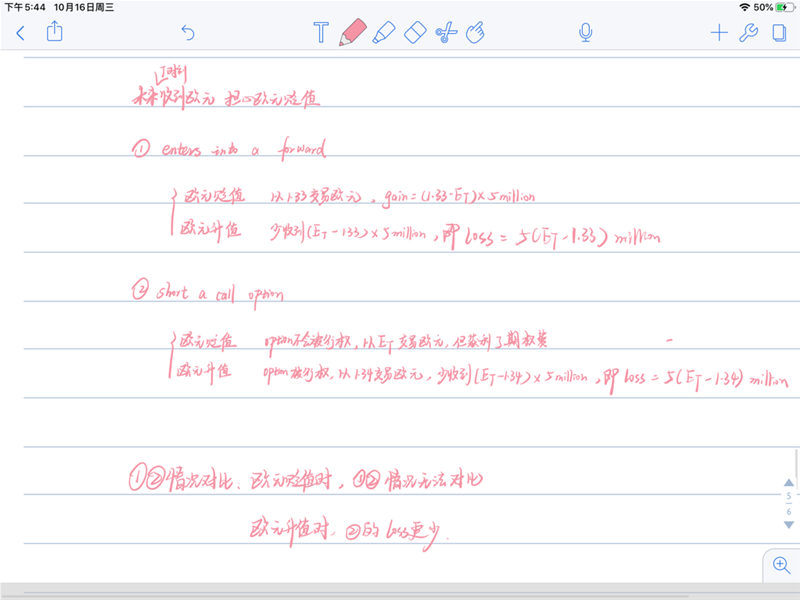Viewport: 800px width, 600px height.
Task: Open the plus insert menu
Action: coord(718,33)
